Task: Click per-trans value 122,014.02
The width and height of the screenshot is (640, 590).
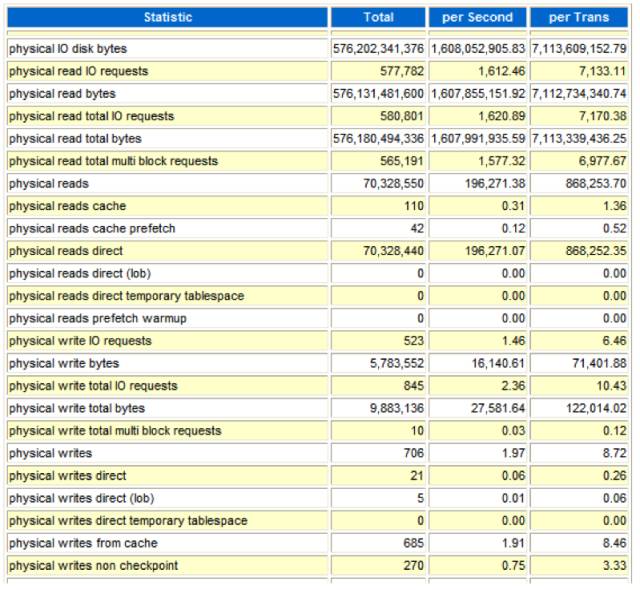Action: [x=596, y=408]
